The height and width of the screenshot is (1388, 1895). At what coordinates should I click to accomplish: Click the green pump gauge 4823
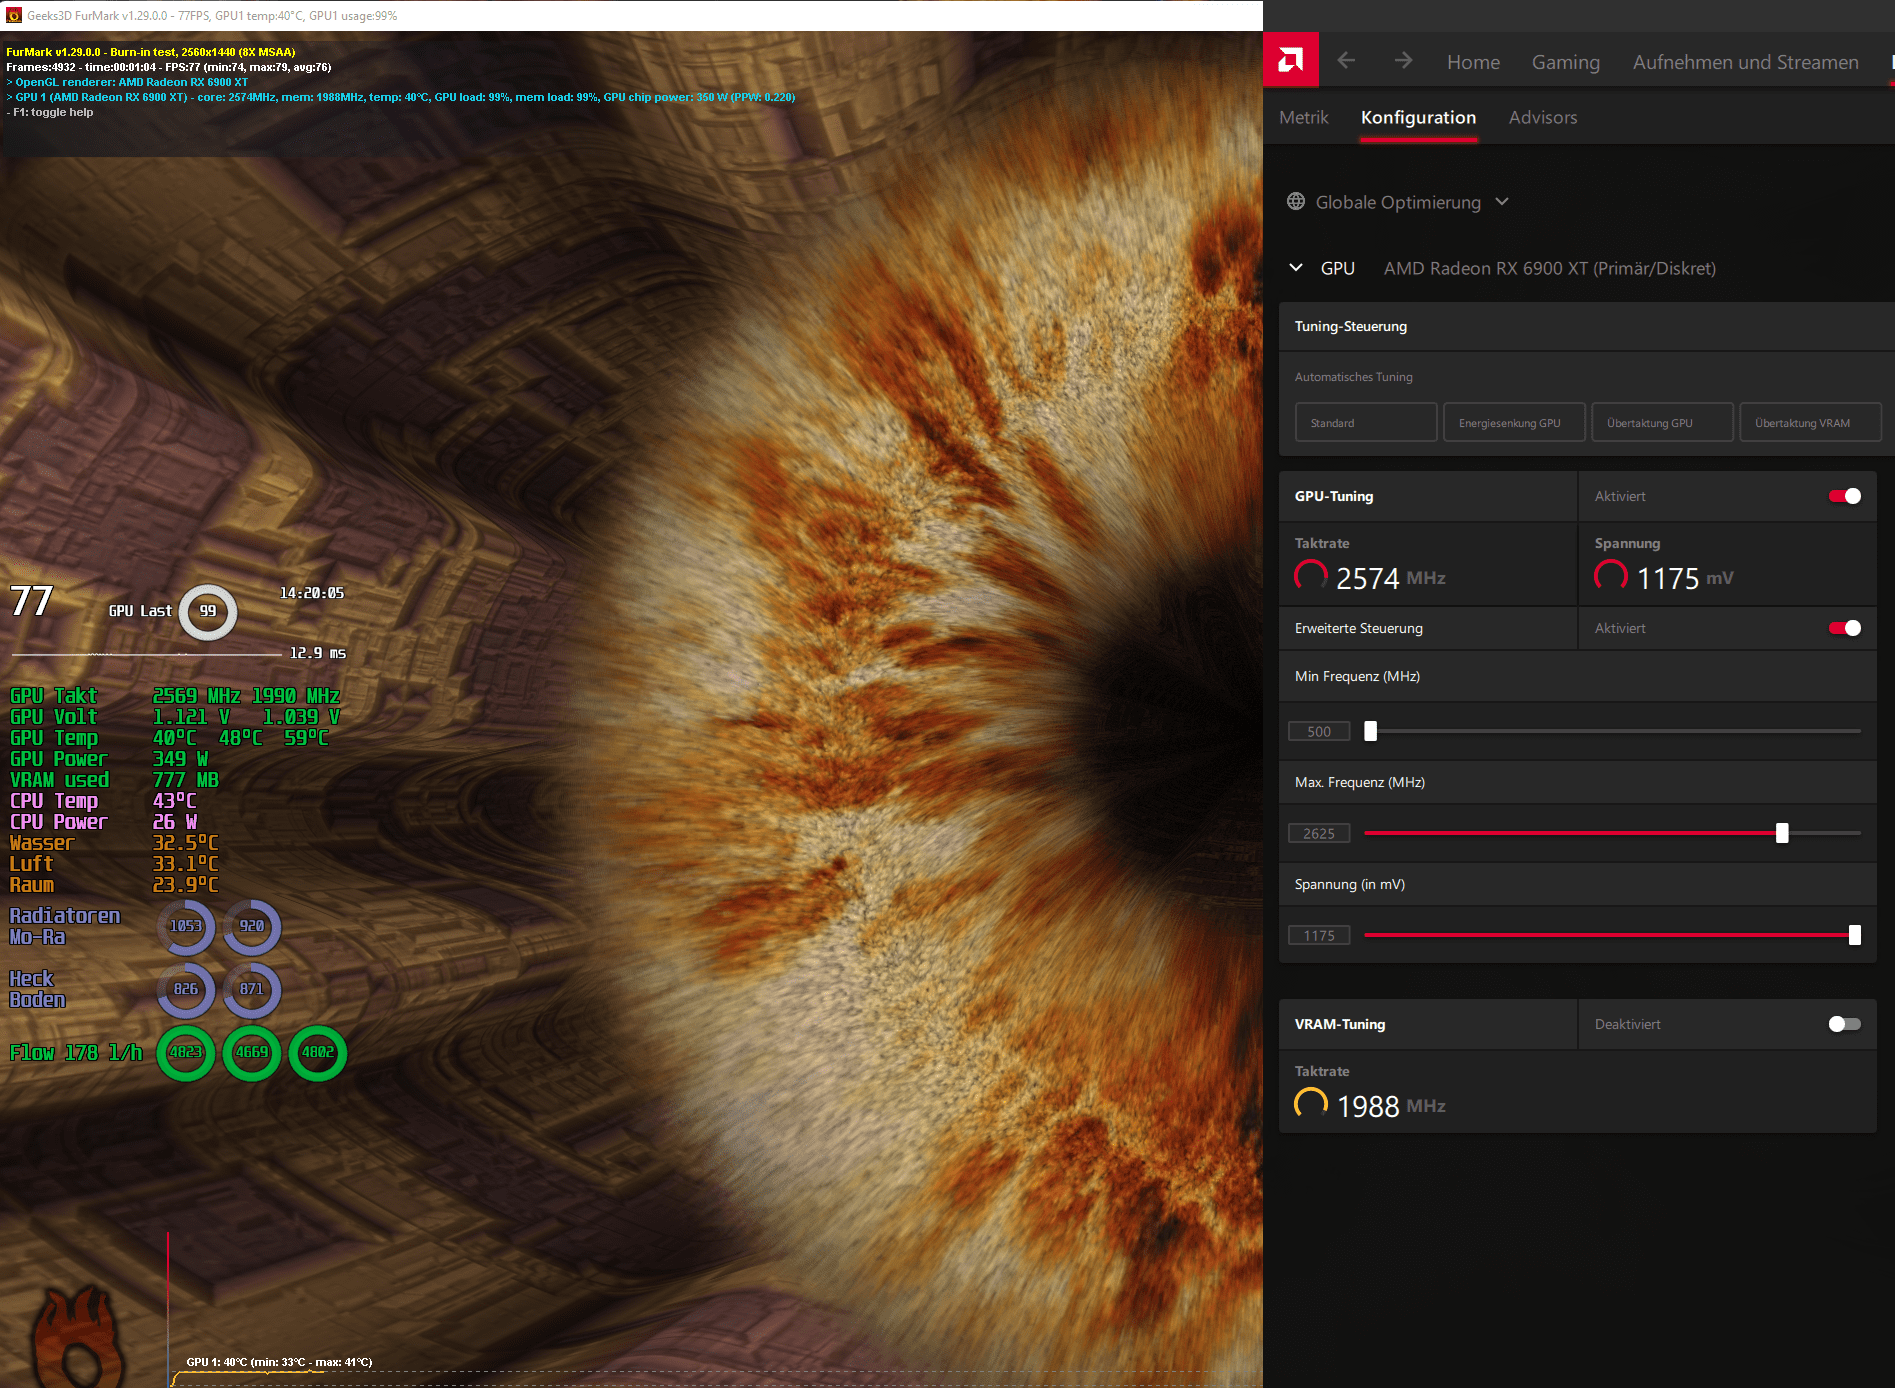pyautogui.click(x=186, y=1053)
